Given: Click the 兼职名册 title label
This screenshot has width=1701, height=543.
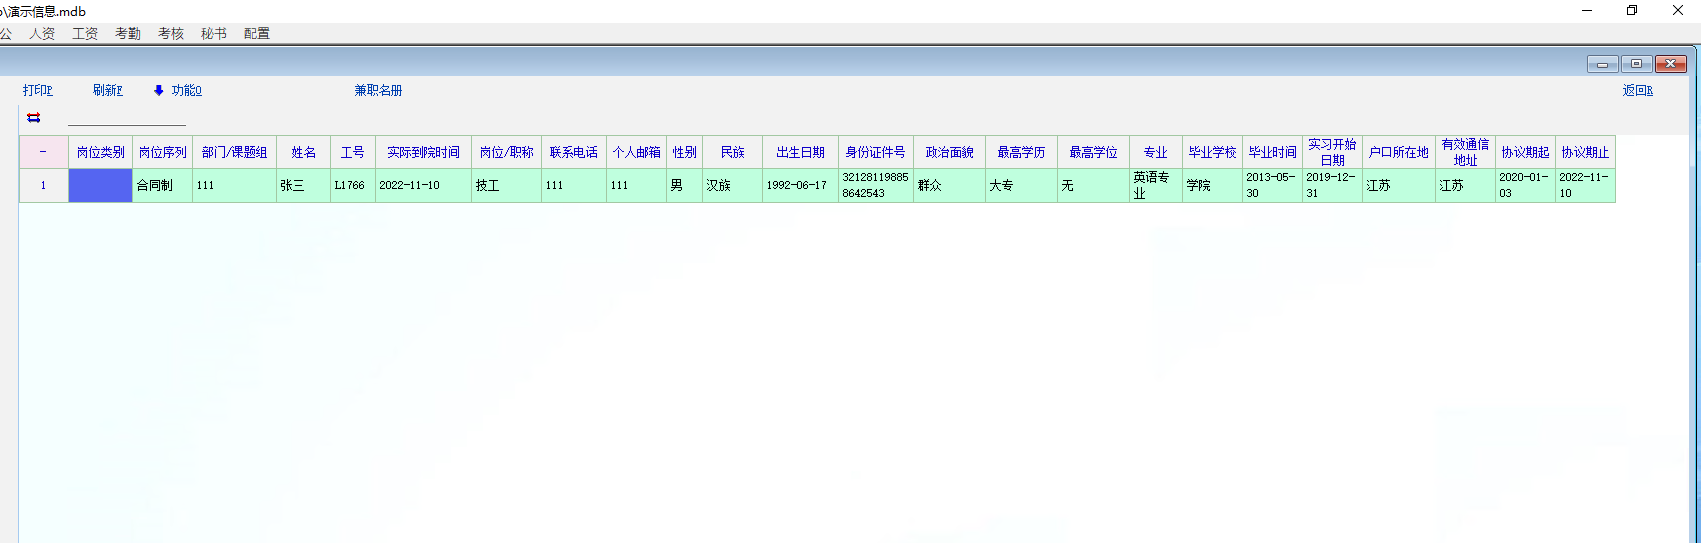Looking at the screenshot, I should 378,91.
